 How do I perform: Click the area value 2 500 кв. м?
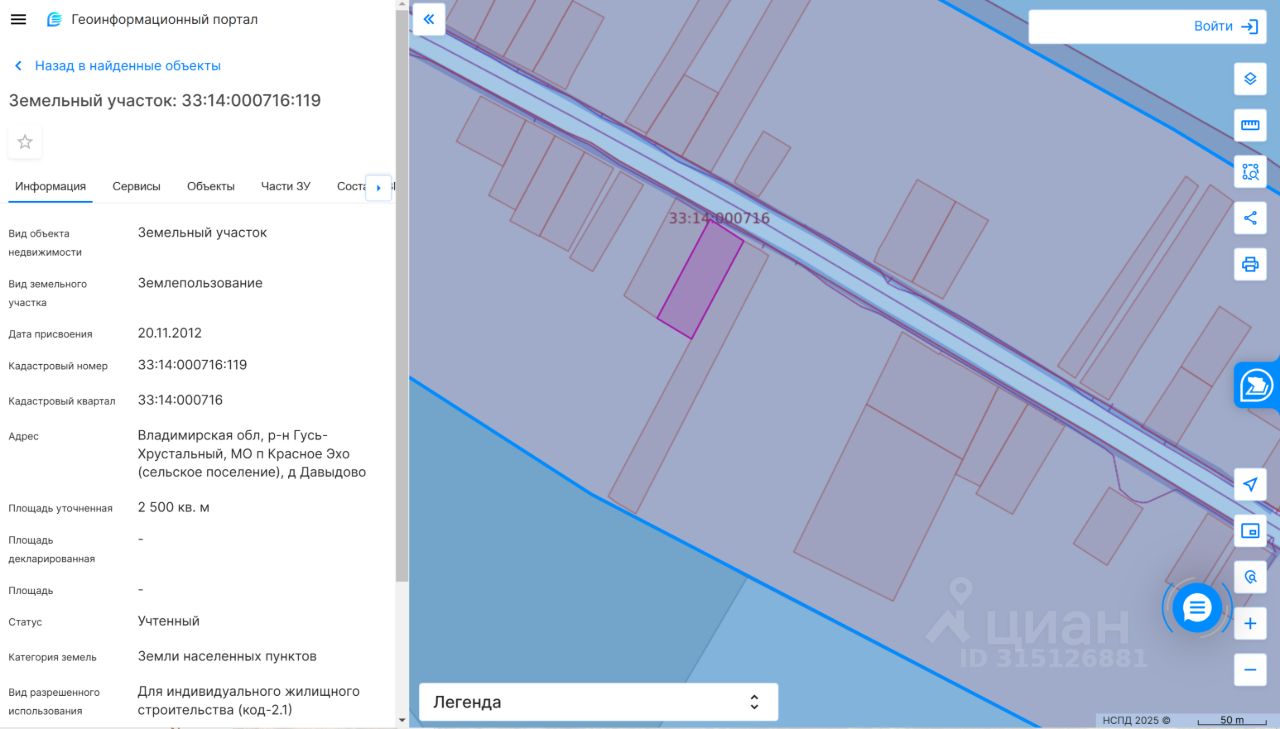coord(173,507)
